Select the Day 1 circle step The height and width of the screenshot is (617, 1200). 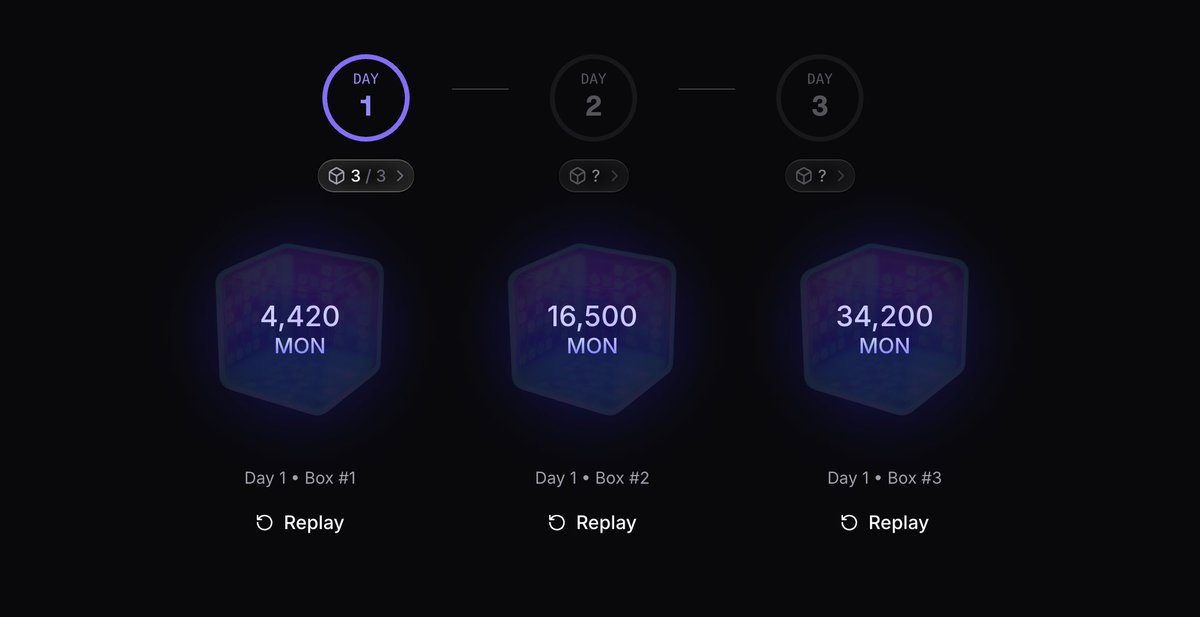[366, 97]
